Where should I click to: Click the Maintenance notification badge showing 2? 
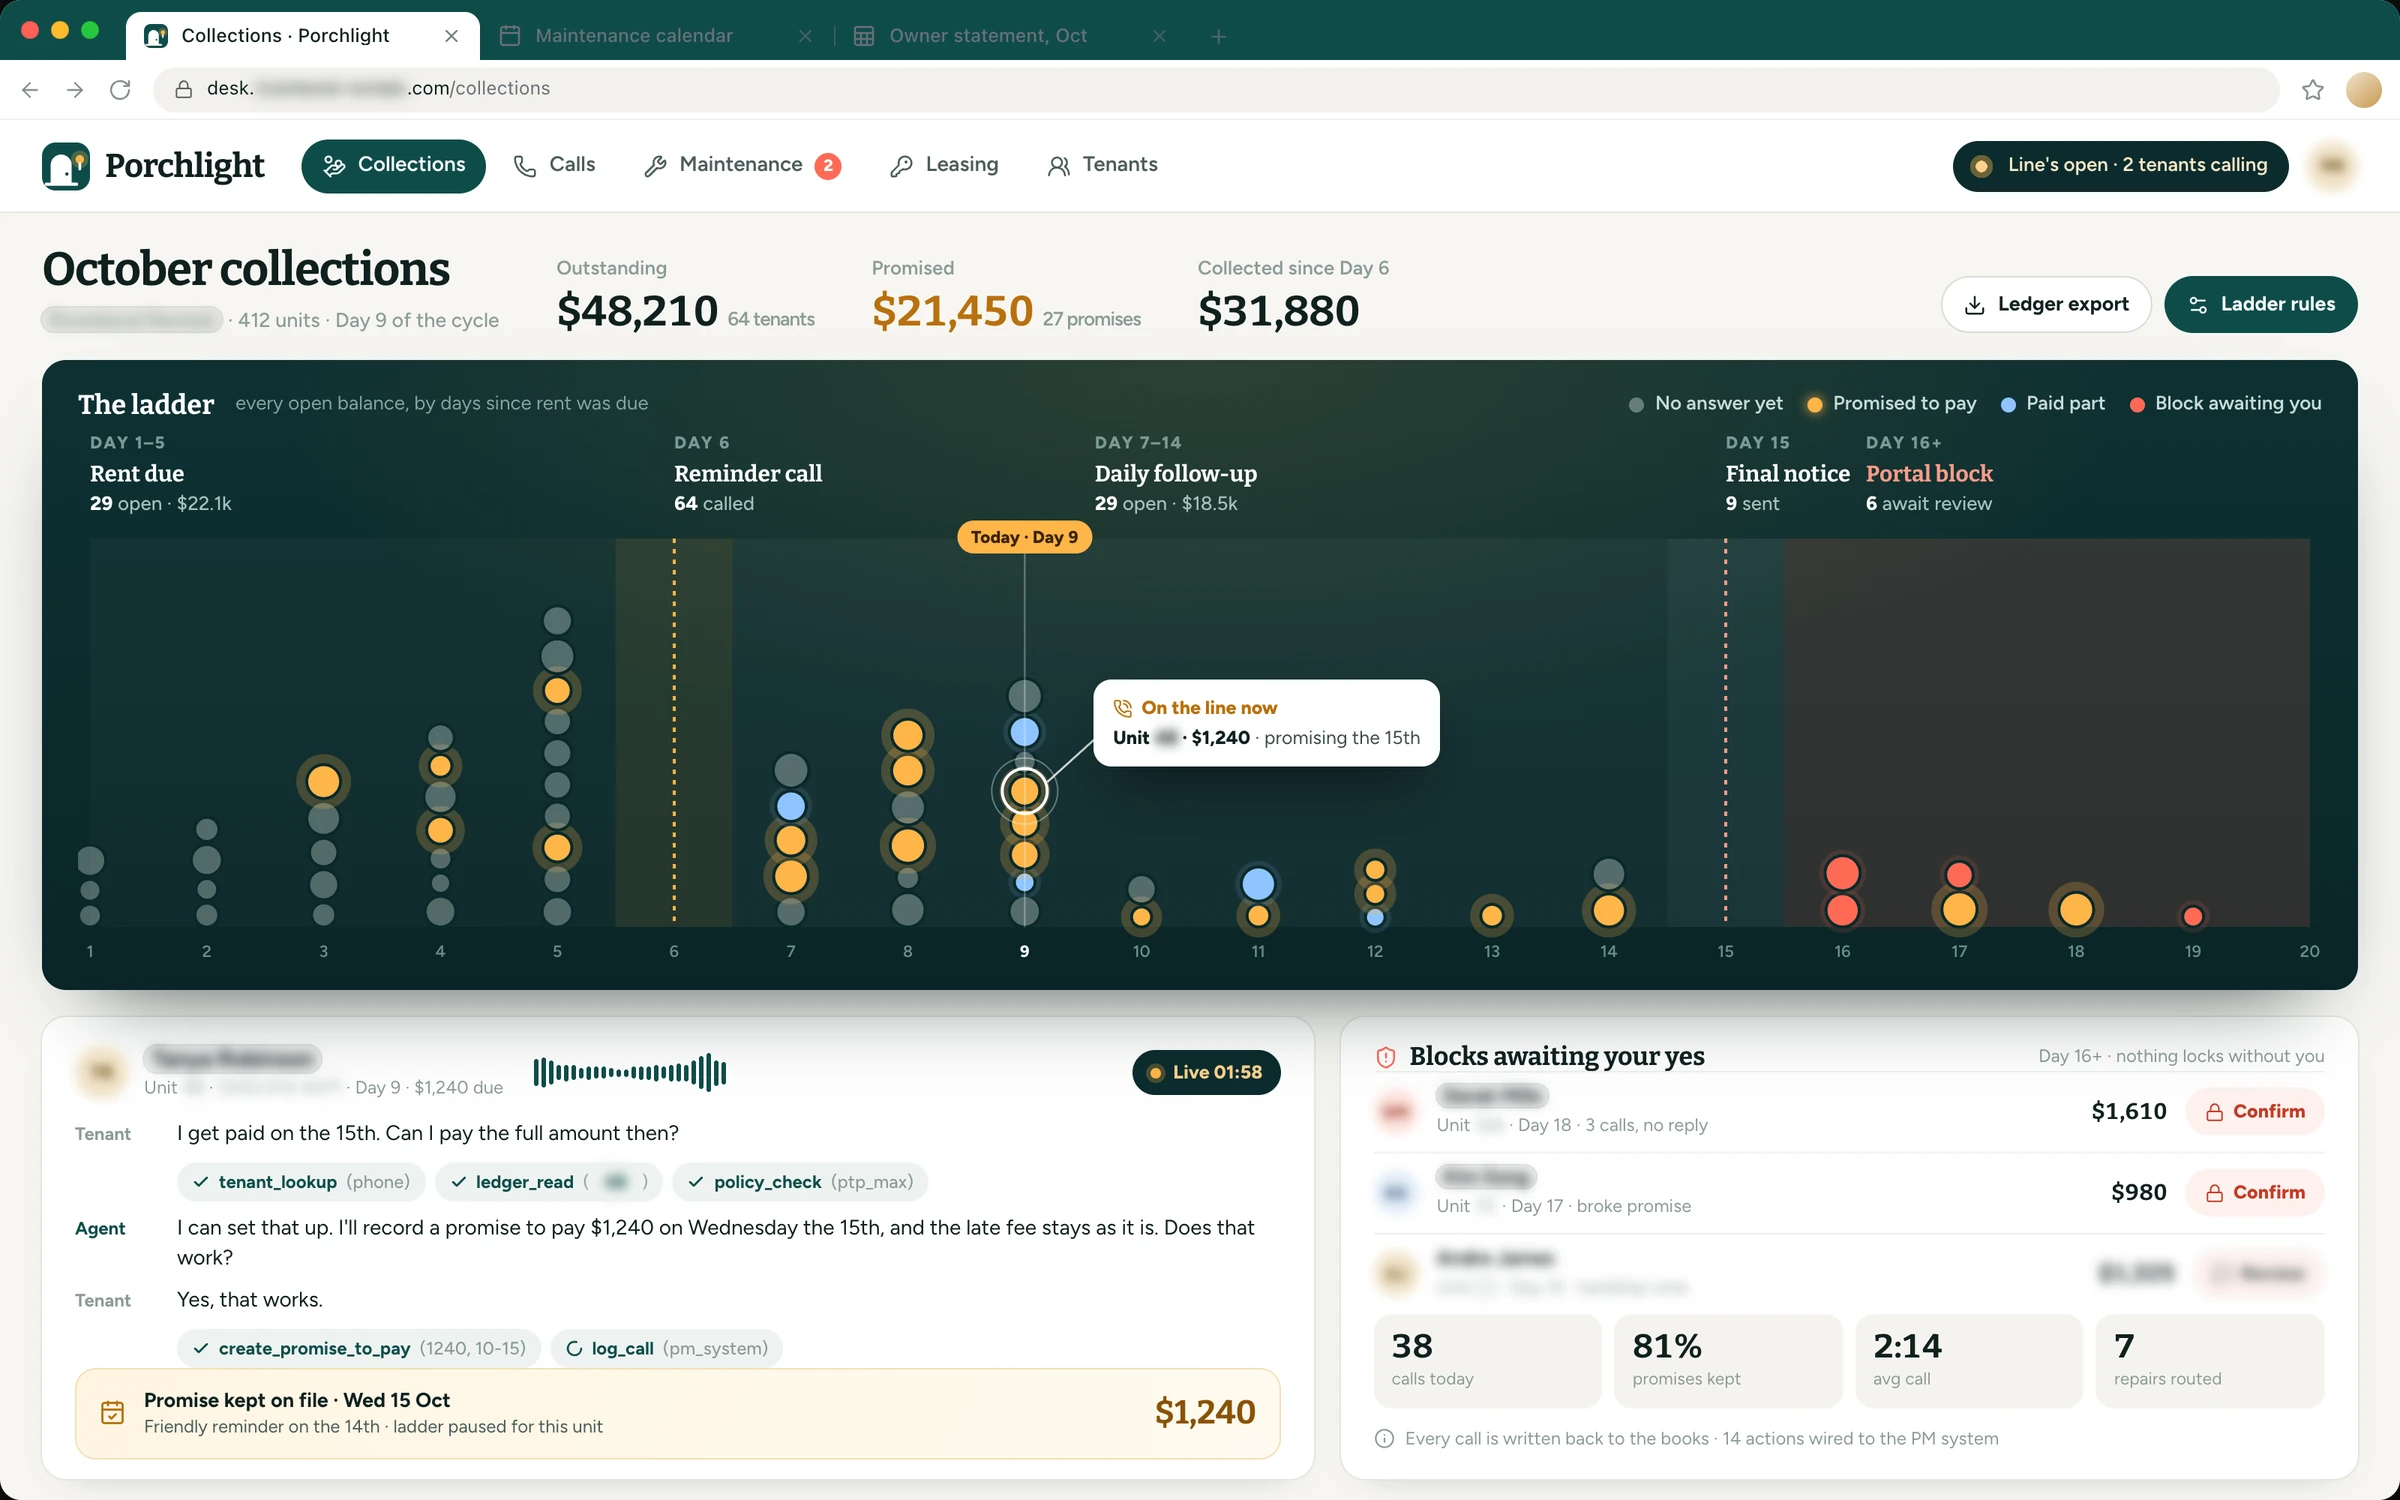(x=827, y=166)
